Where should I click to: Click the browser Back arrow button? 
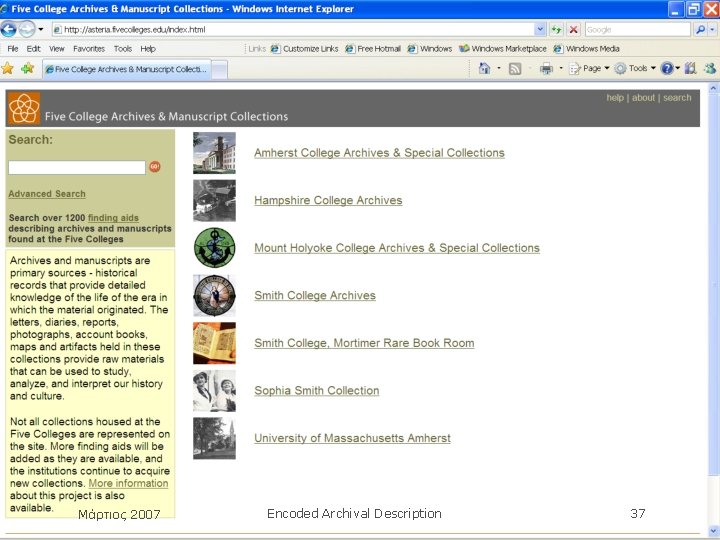click(x=9, y=29)
